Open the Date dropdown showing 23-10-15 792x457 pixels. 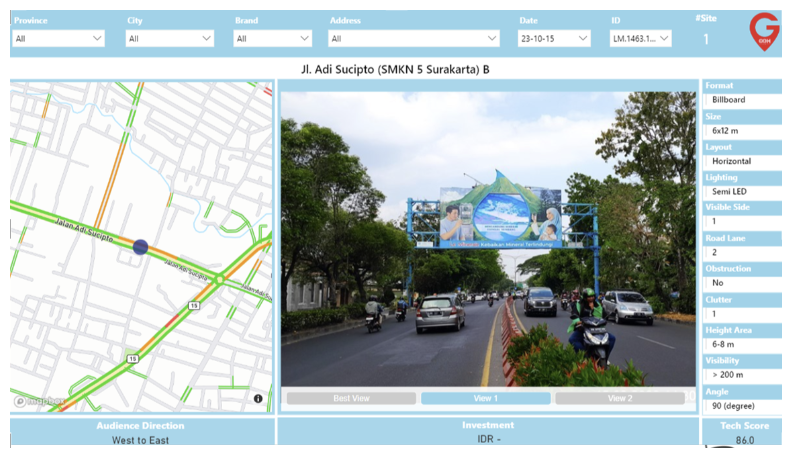554,39
